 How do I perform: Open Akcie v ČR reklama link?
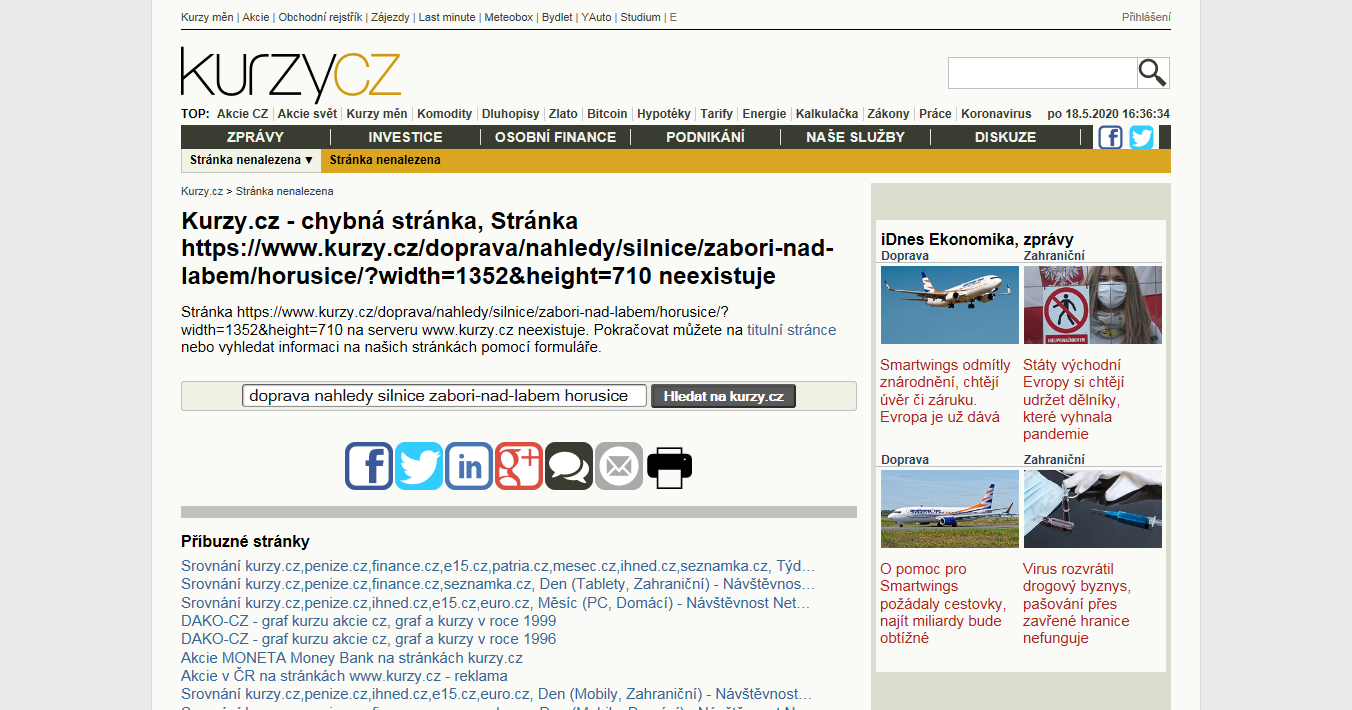tap(344, 676)
